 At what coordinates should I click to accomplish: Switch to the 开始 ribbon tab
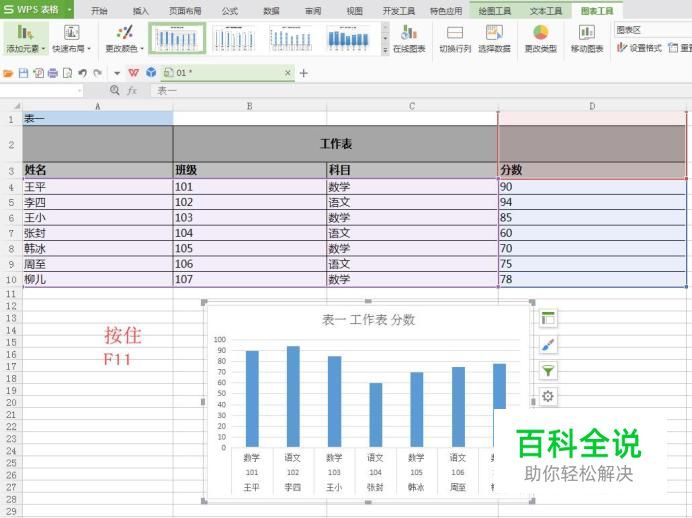tap(99, 11)
